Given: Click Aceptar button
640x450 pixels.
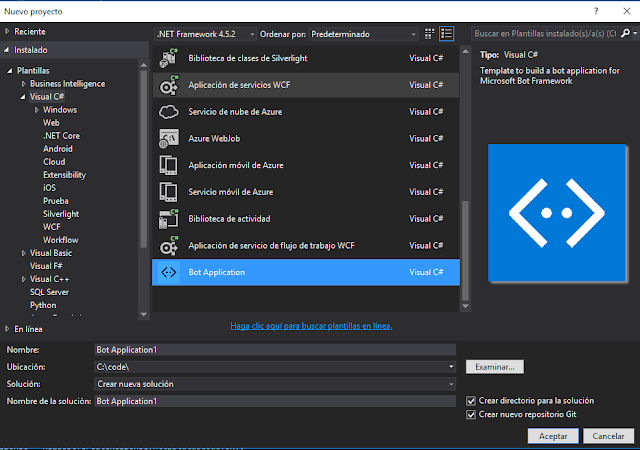Looking at the screenshot, I should click(553, 436).
